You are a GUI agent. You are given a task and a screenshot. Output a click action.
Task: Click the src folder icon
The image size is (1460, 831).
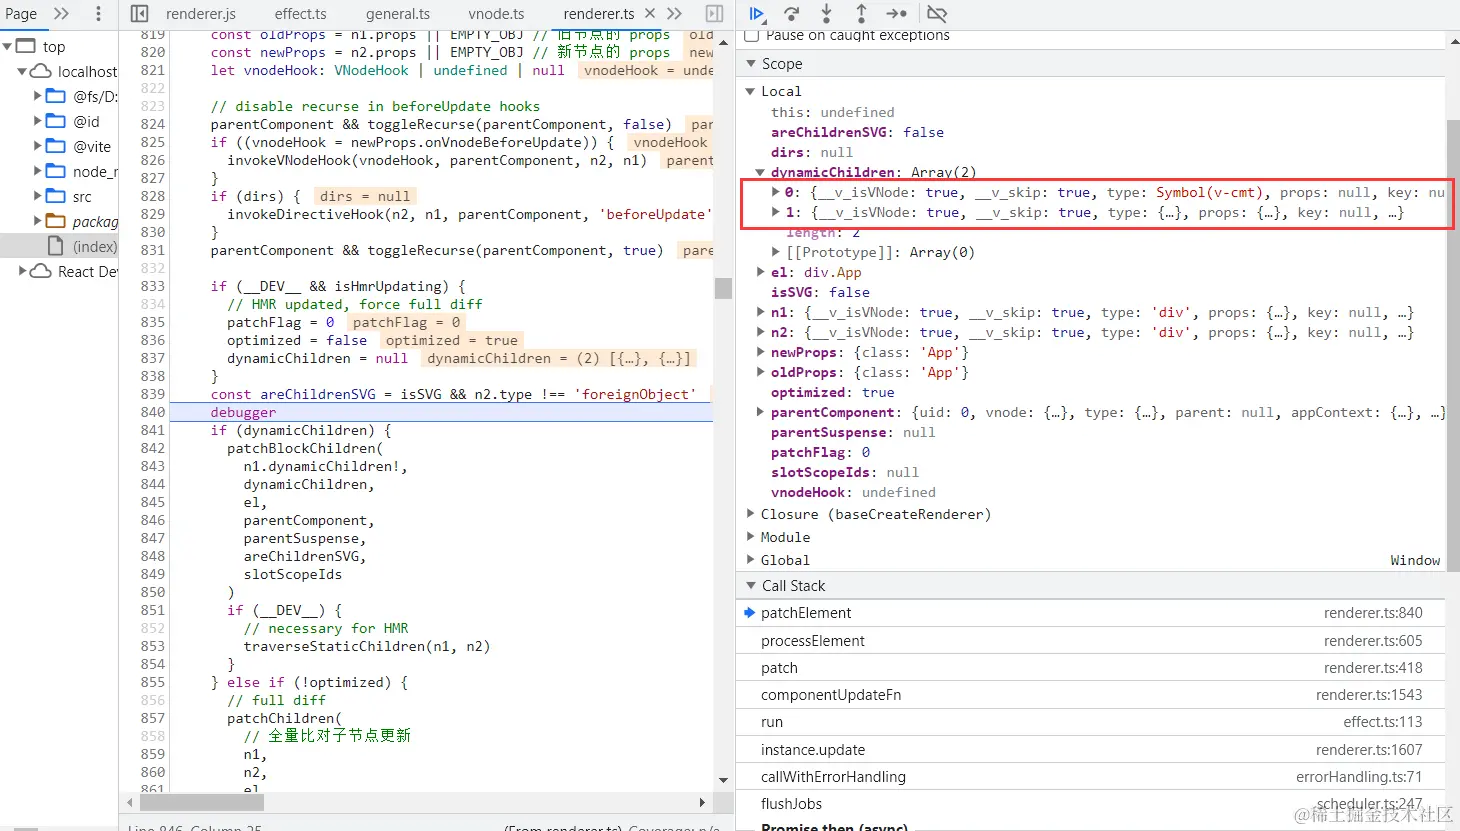point(56,196)
